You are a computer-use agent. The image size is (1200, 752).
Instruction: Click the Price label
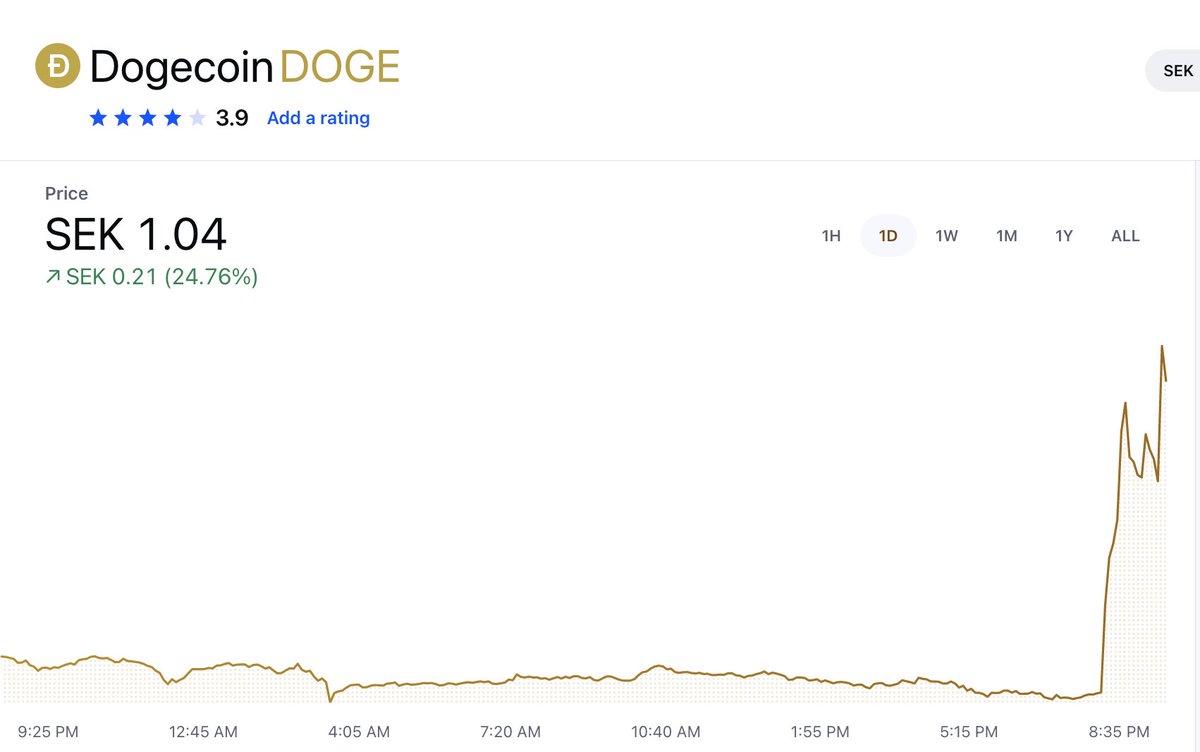(66, 193)
